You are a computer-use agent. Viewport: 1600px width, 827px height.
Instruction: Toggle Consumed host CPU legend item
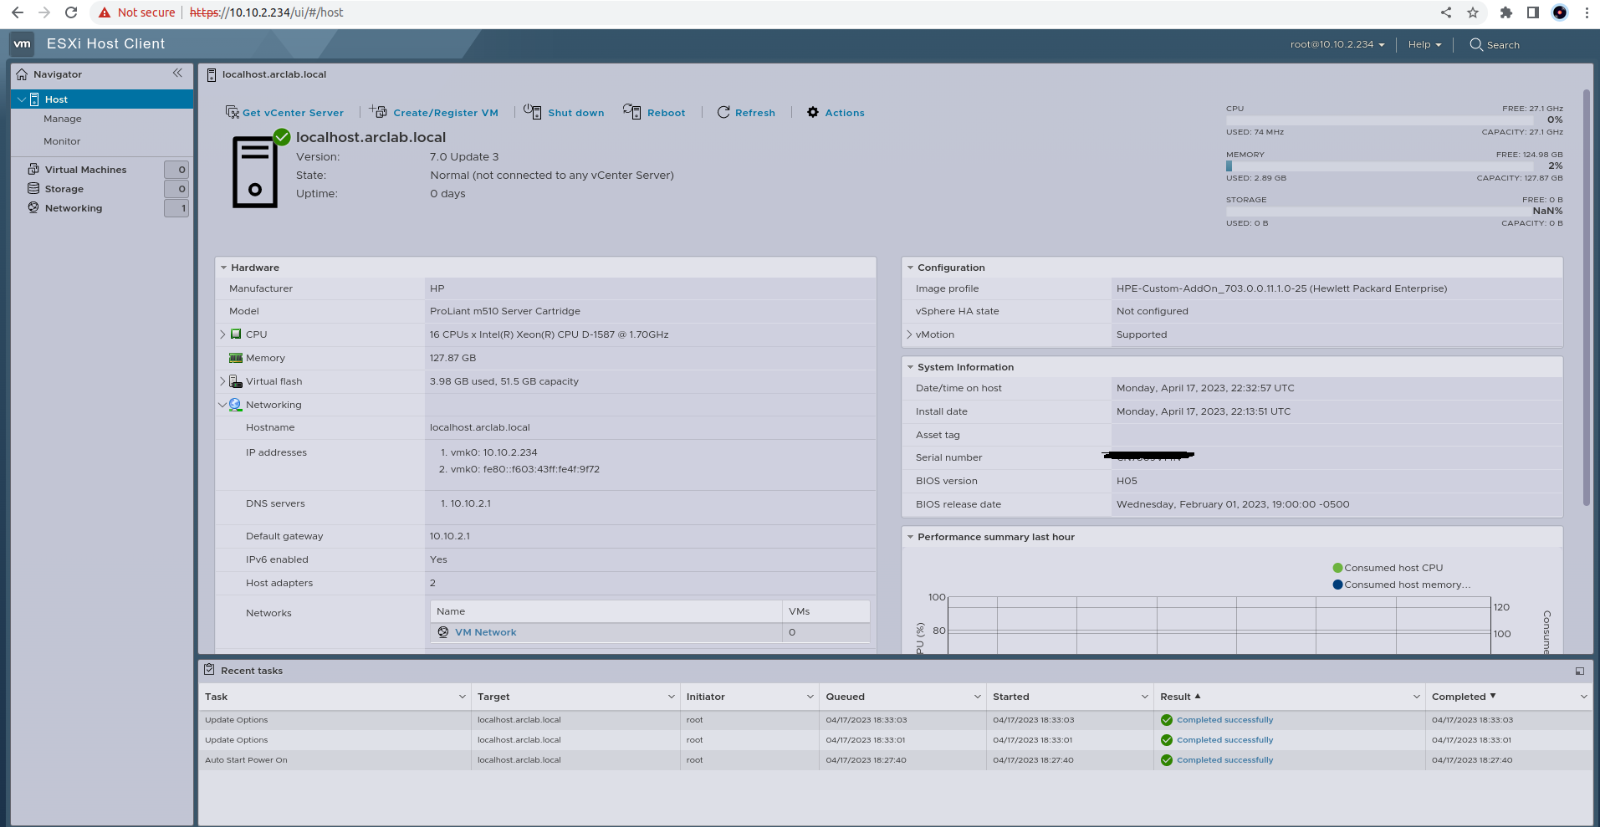click(x=1388, y=568)
